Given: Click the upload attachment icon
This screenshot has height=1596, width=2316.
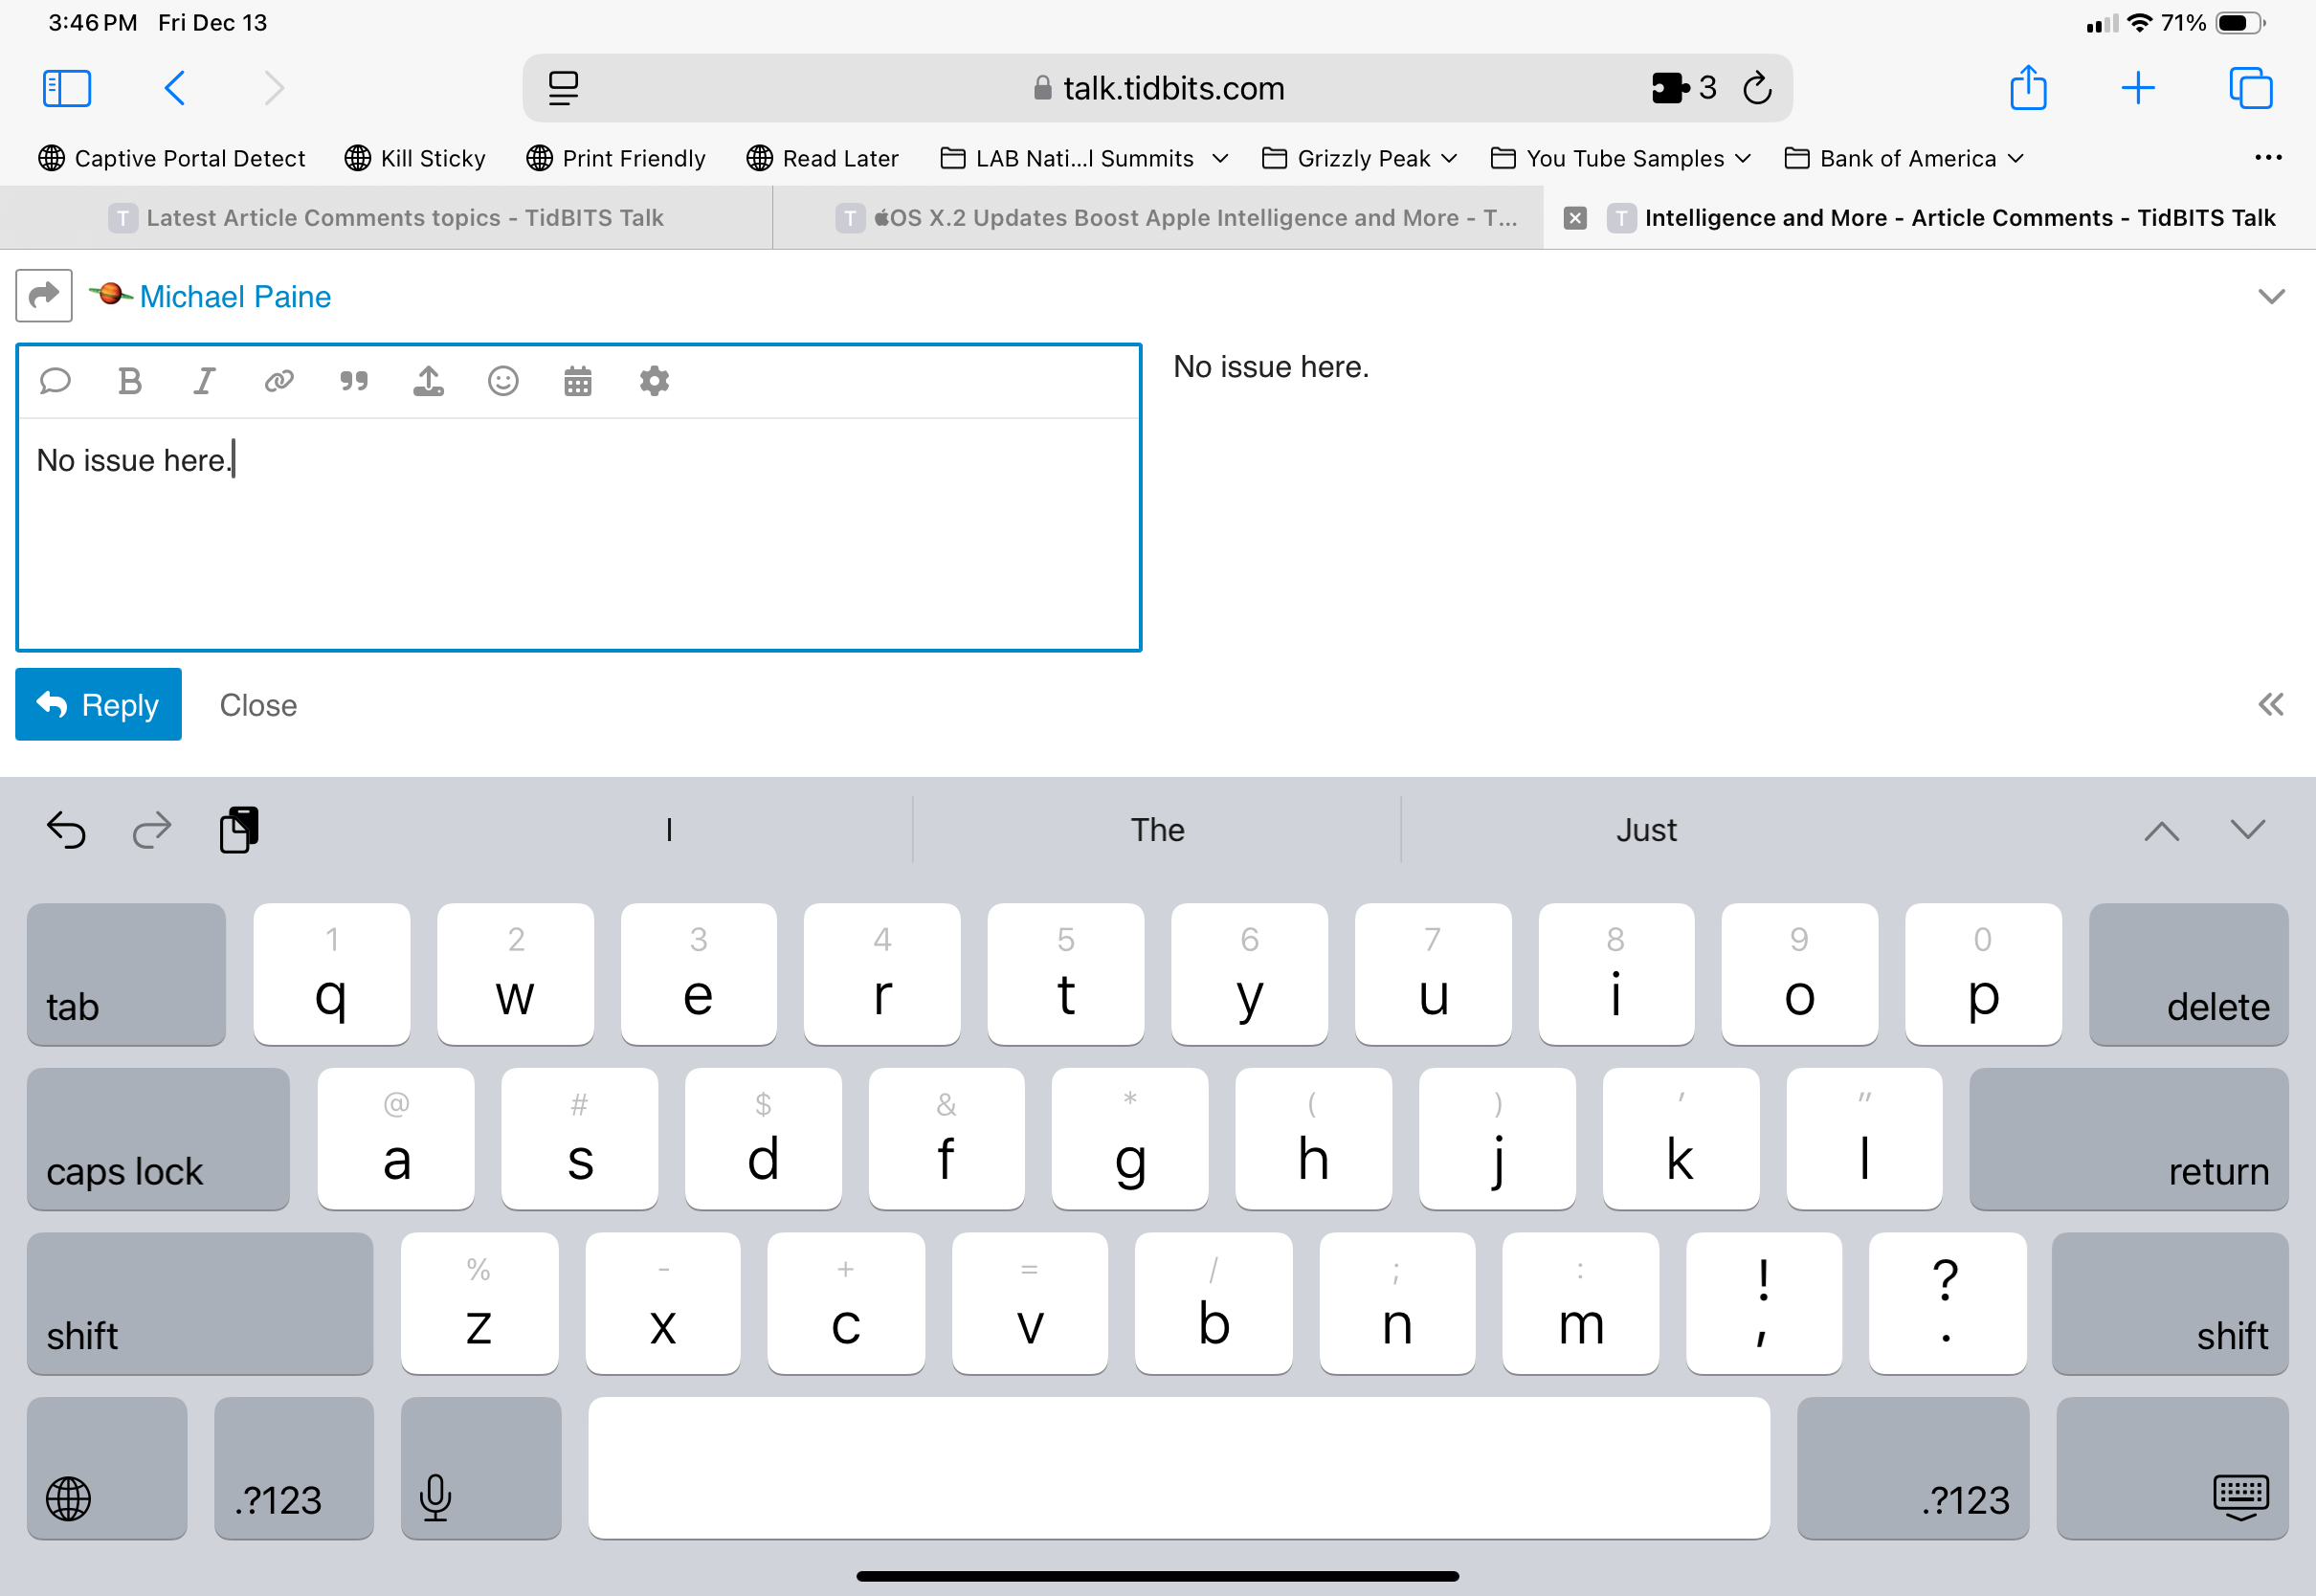Looking at the screenshot, I should tap(428, 381).
